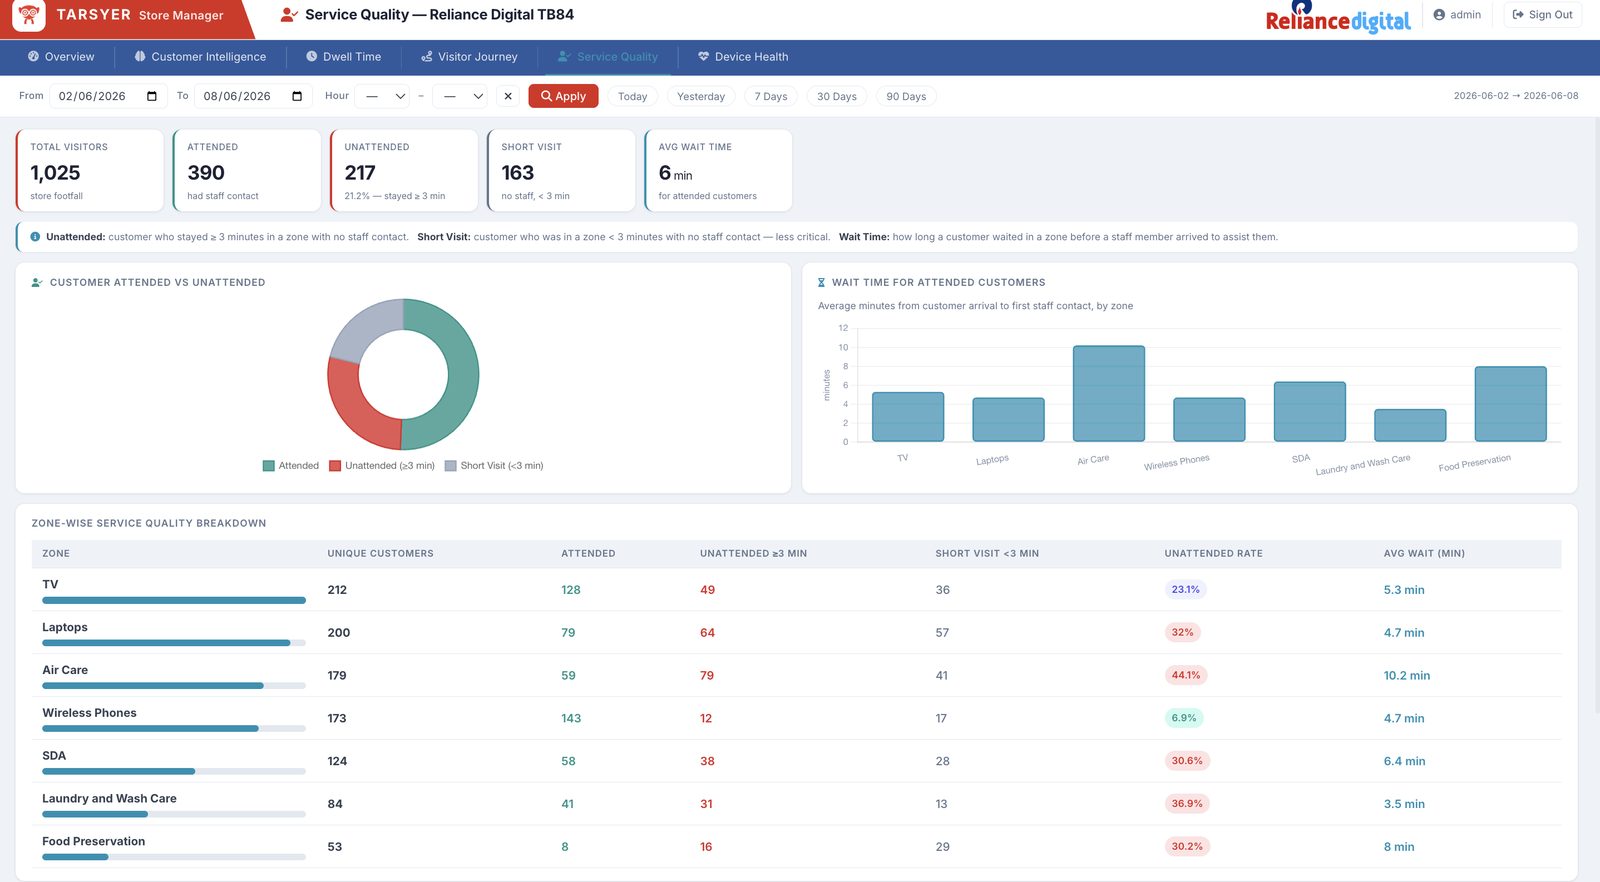Viewport: 1600px width, 882px height.
Task: Select the Today quick range
Action: 633,97
